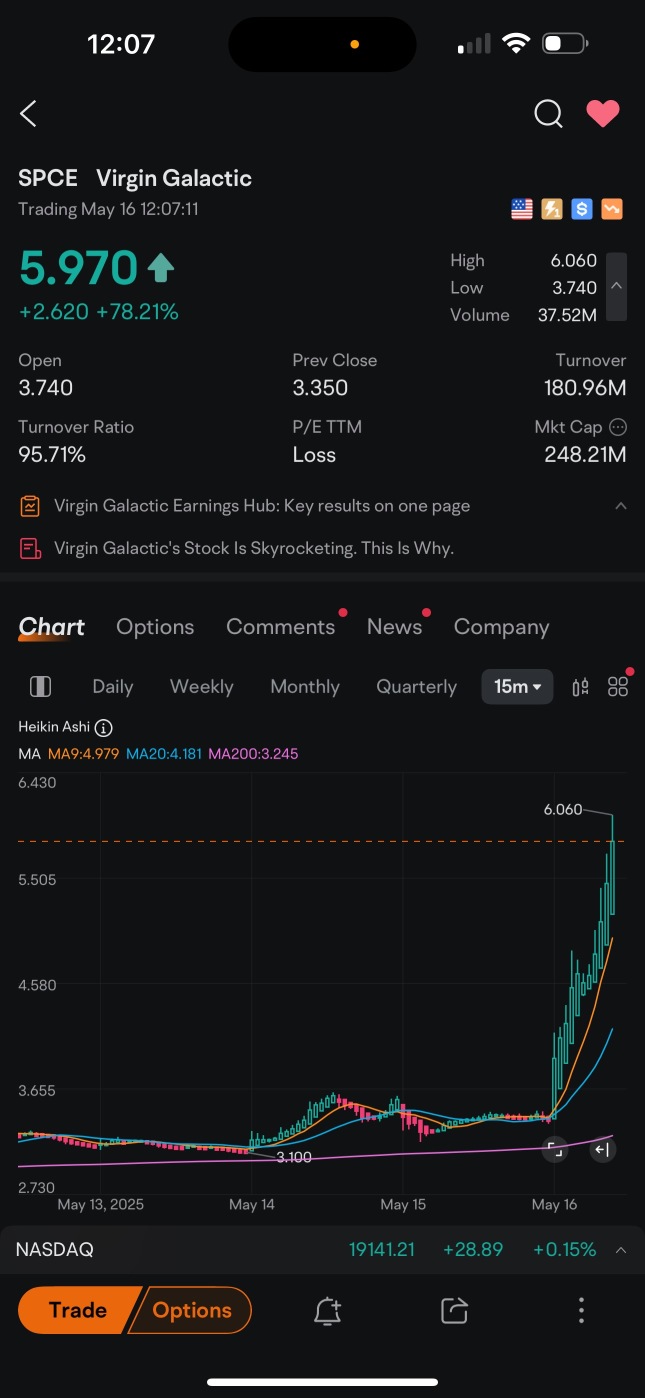Tap the P/E TTM Loss value
This screenshot has height=1398, width=645.
314,455
